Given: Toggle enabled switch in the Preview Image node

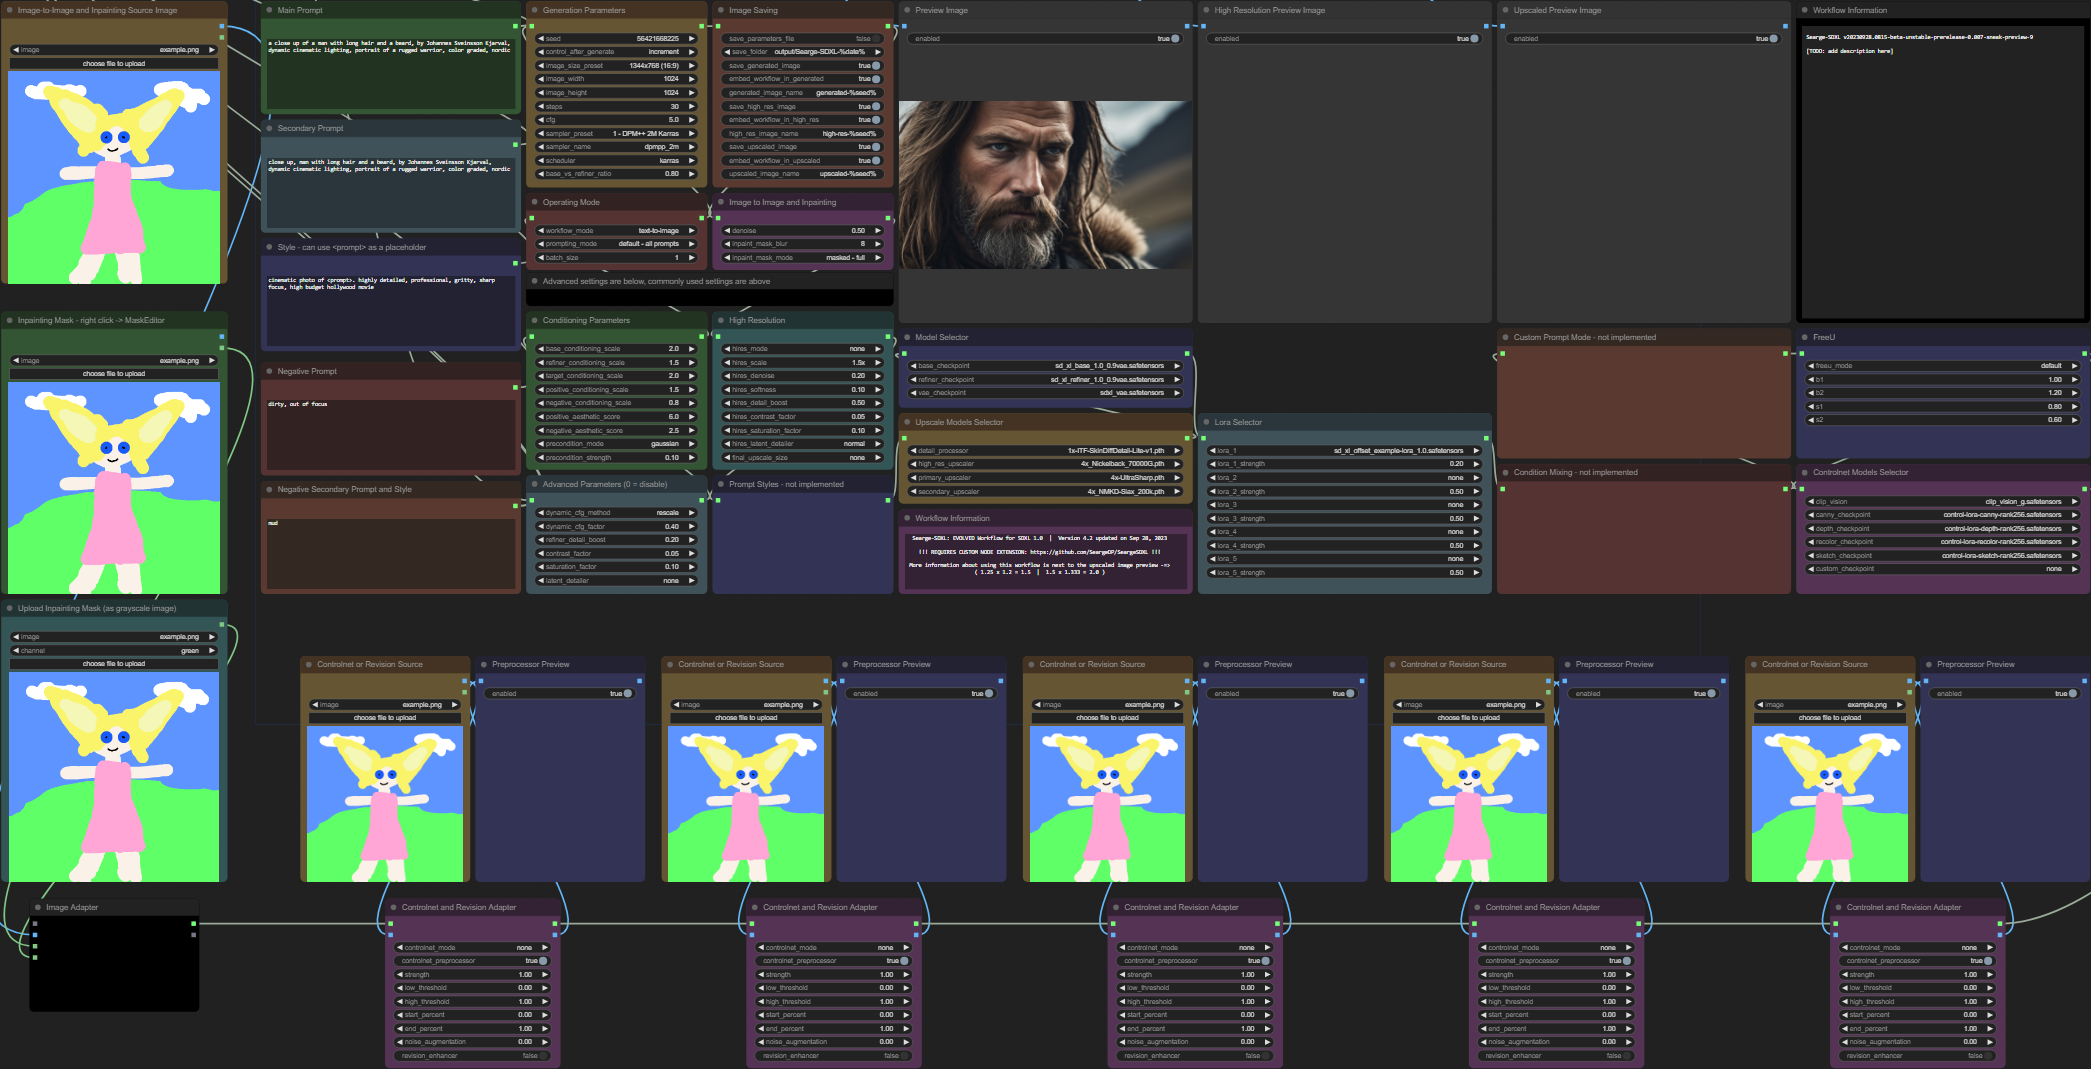Looking at the screenshot, I should coord(1175,39).
